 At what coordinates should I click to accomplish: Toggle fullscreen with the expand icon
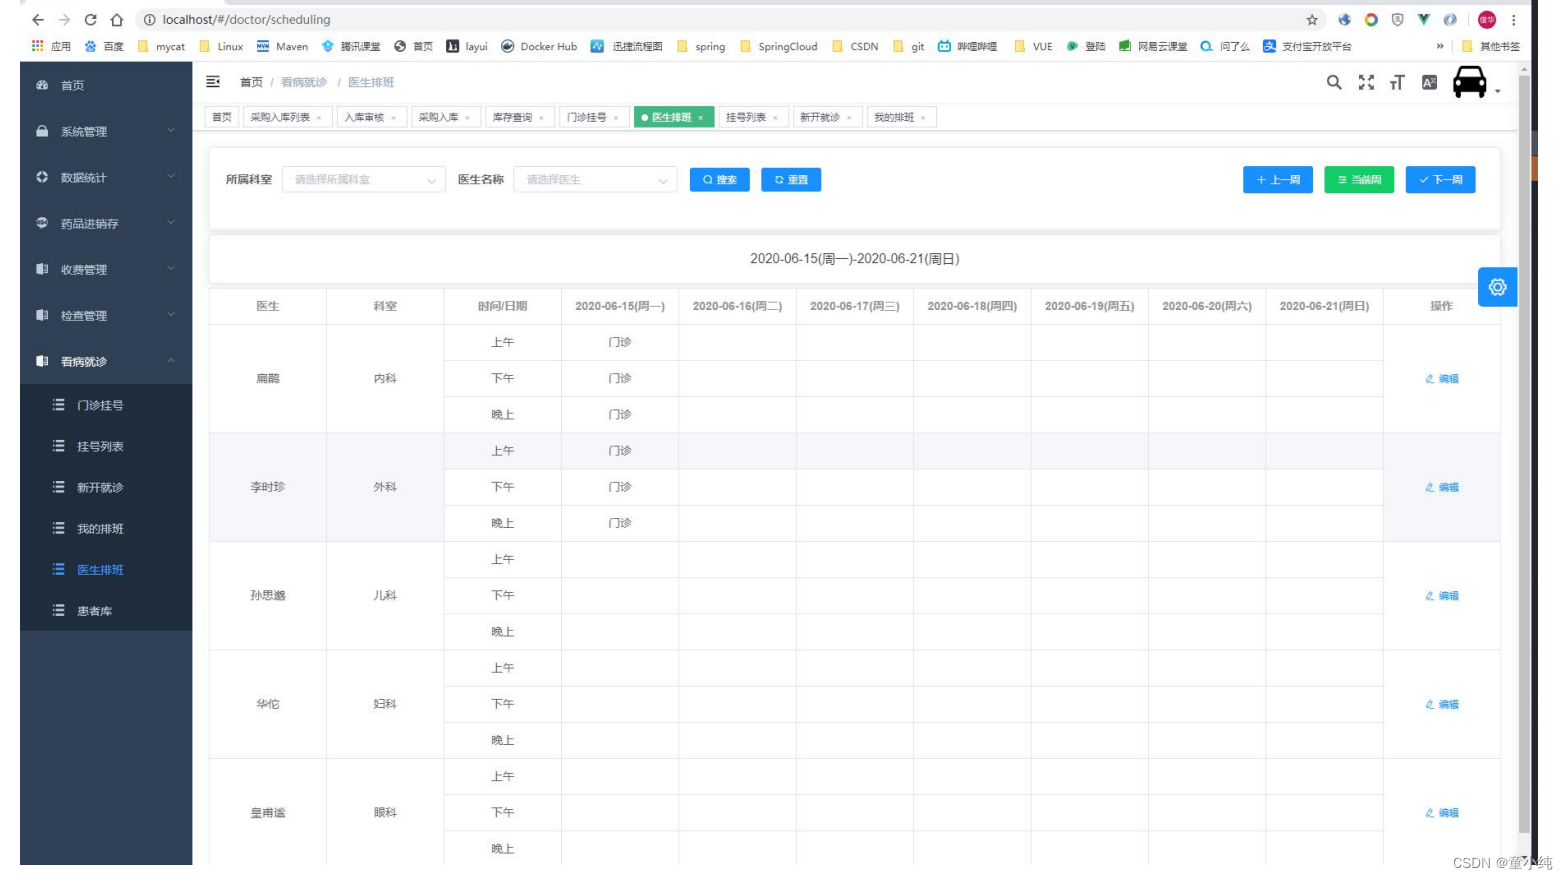[x=1366, y=83]
